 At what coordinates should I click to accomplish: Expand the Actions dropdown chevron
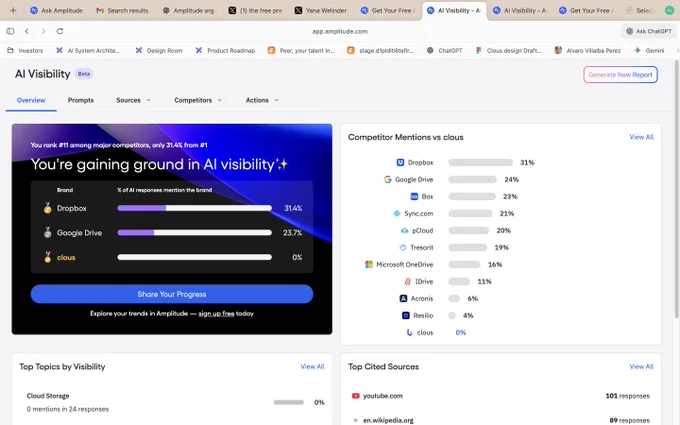(x=276, y=100)
